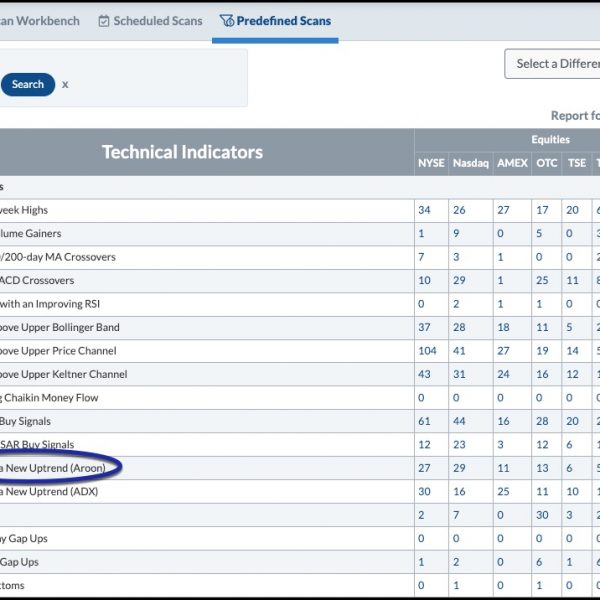Click Nasdaq count 31 for Upper Keltner Channel
This screenshot has height=600, width=600.
coord(459,374)
